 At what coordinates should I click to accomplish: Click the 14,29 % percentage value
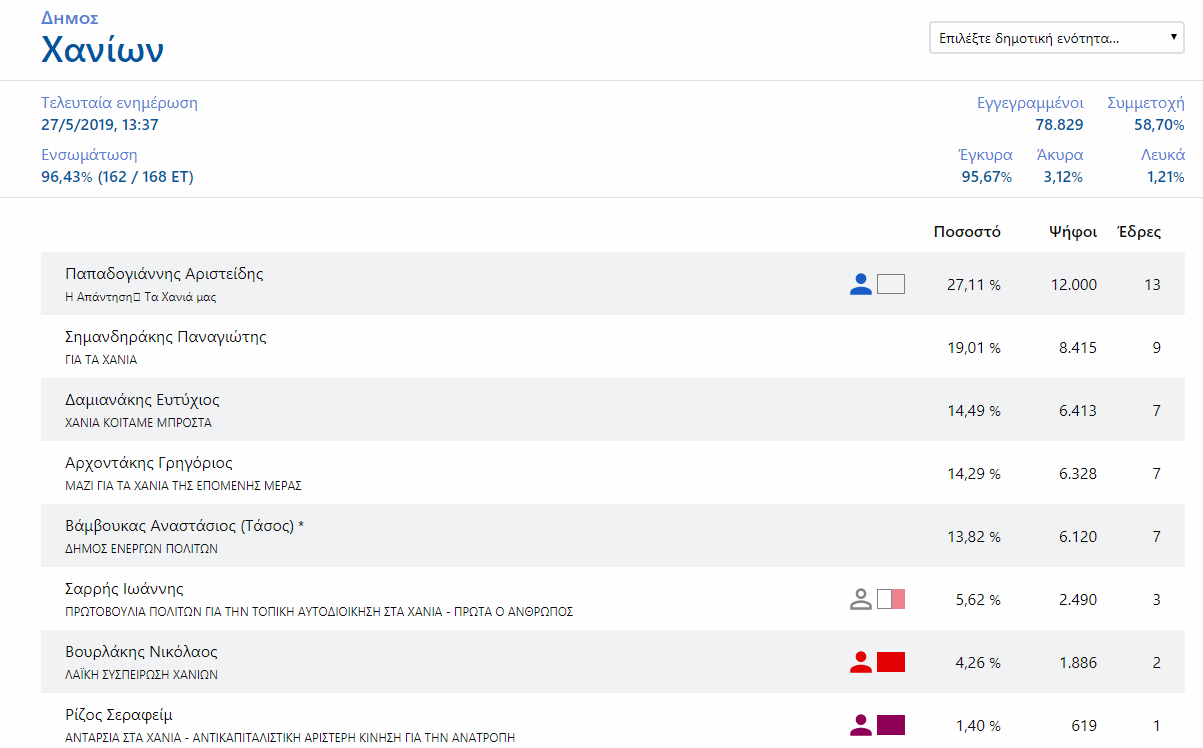[974, 474]
